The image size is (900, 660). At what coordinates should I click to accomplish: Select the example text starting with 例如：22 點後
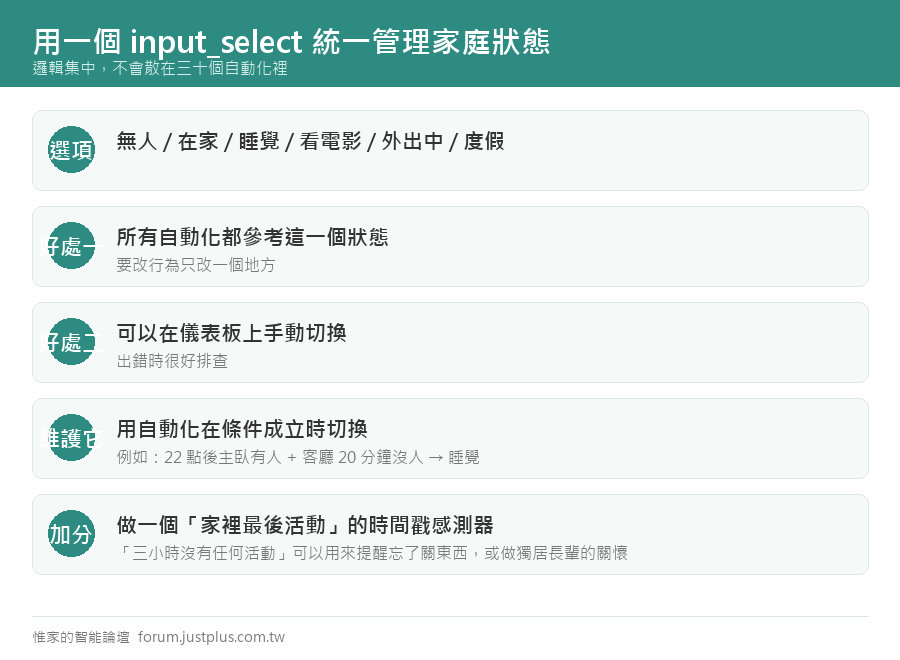298,457
